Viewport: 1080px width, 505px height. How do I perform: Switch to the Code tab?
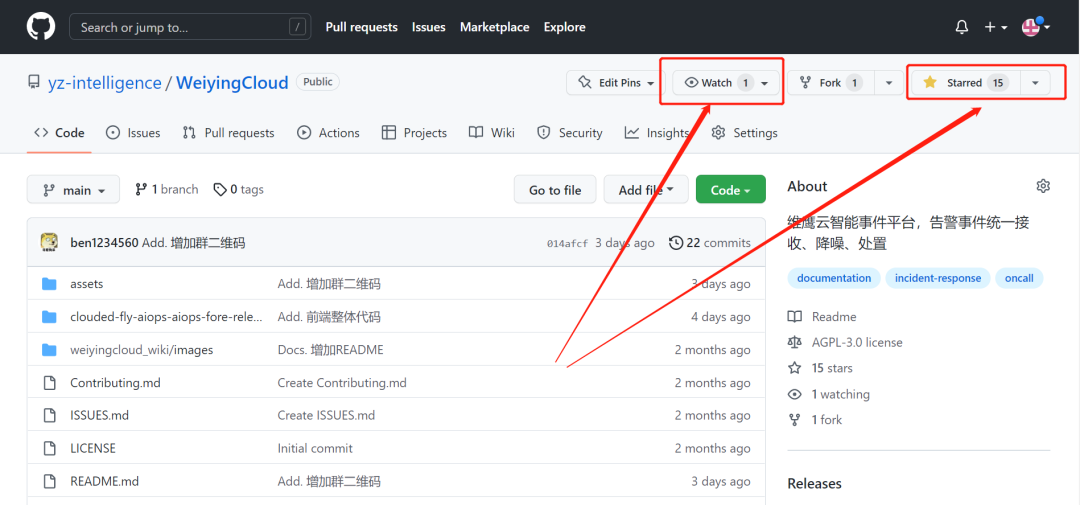[59, 133]
